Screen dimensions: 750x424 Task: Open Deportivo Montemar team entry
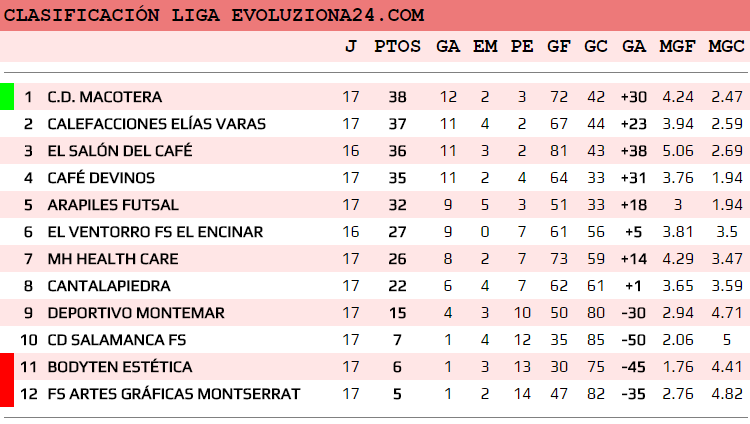coord(122,313)
